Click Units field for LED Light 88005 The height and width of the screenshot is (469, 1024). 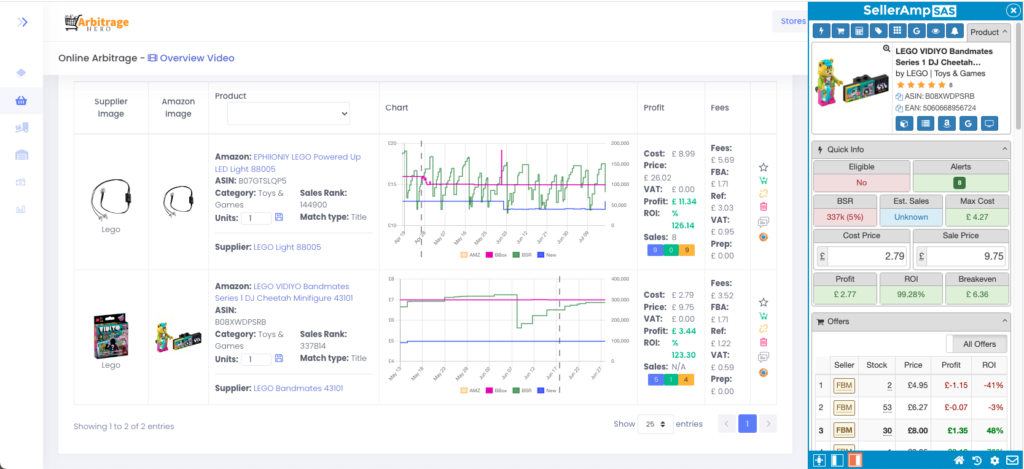point(256,218)
